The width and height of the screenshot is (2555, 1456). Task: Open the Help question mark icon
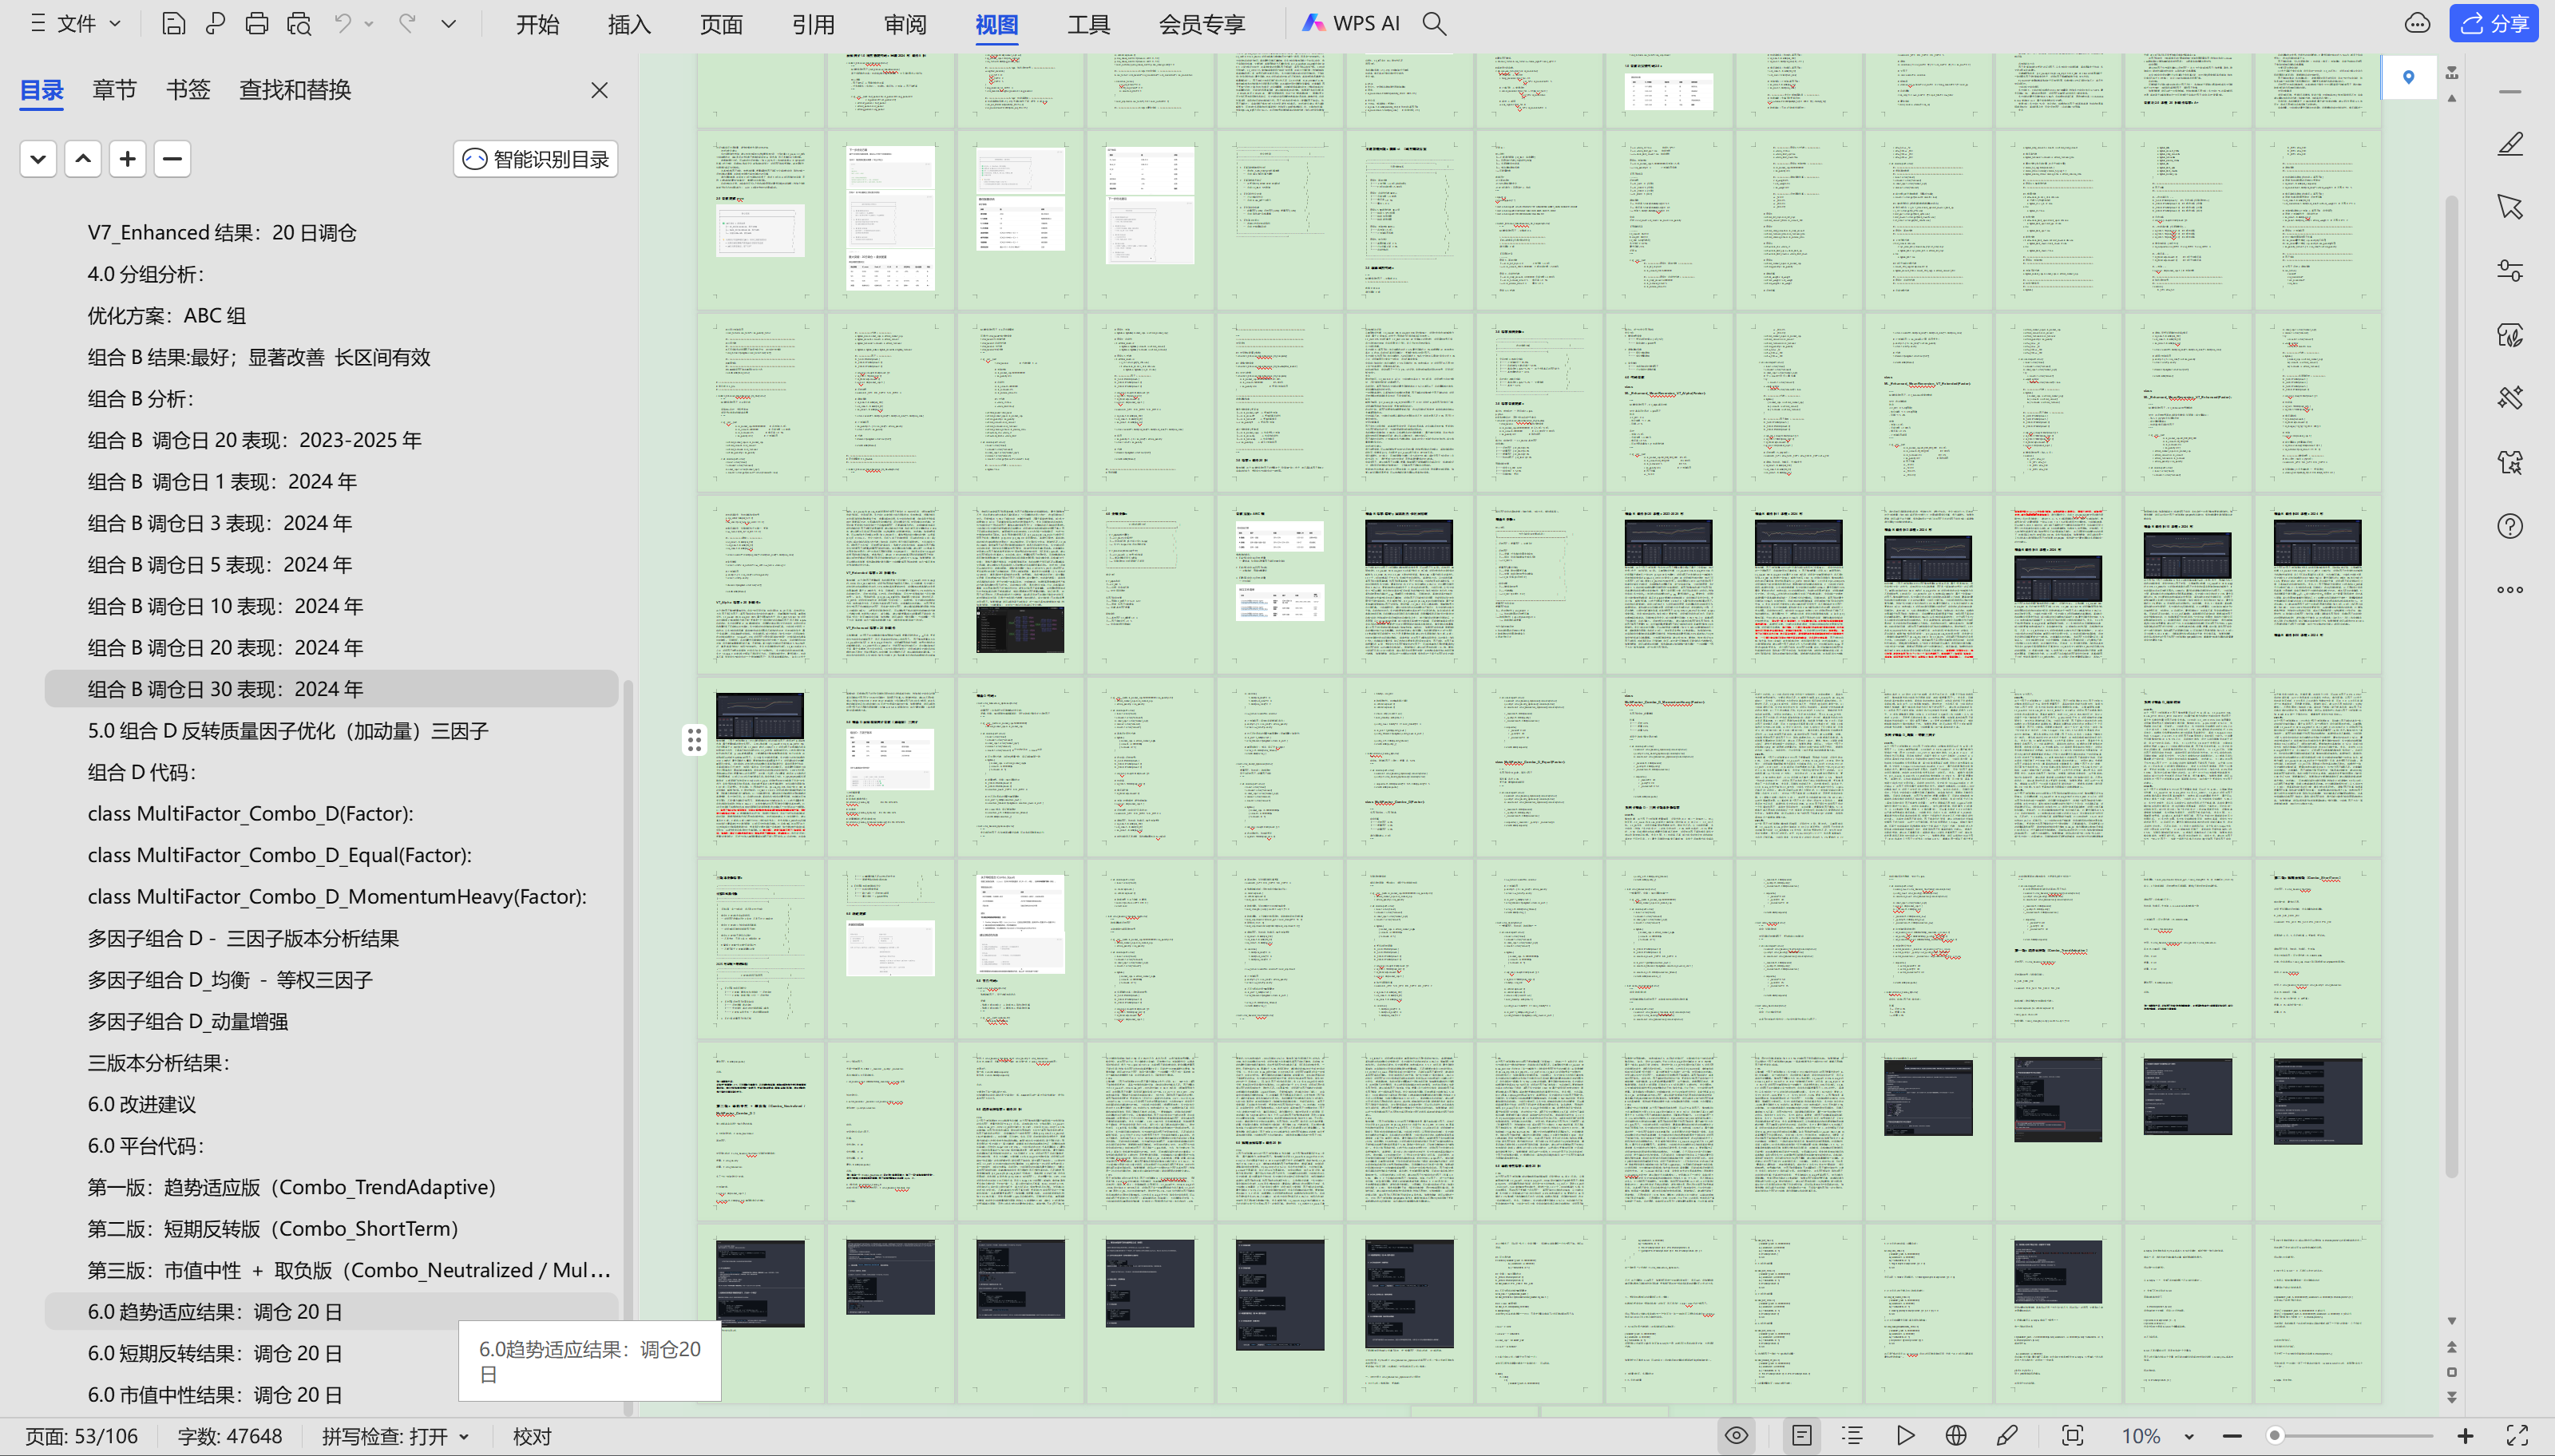coord(2510,526)
